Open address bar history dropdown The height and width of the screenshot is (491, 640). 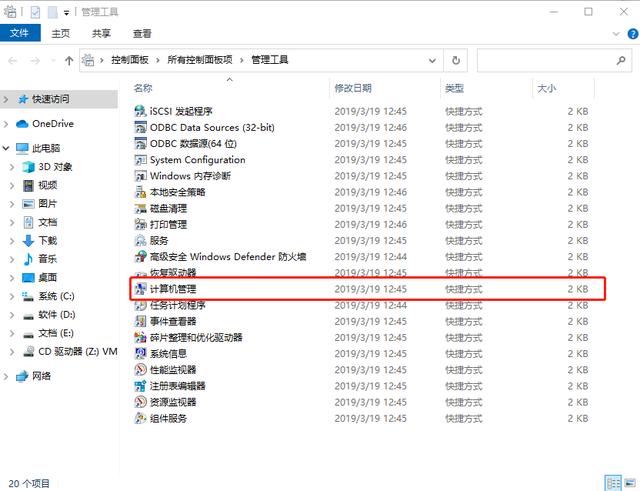click(432, 60)
